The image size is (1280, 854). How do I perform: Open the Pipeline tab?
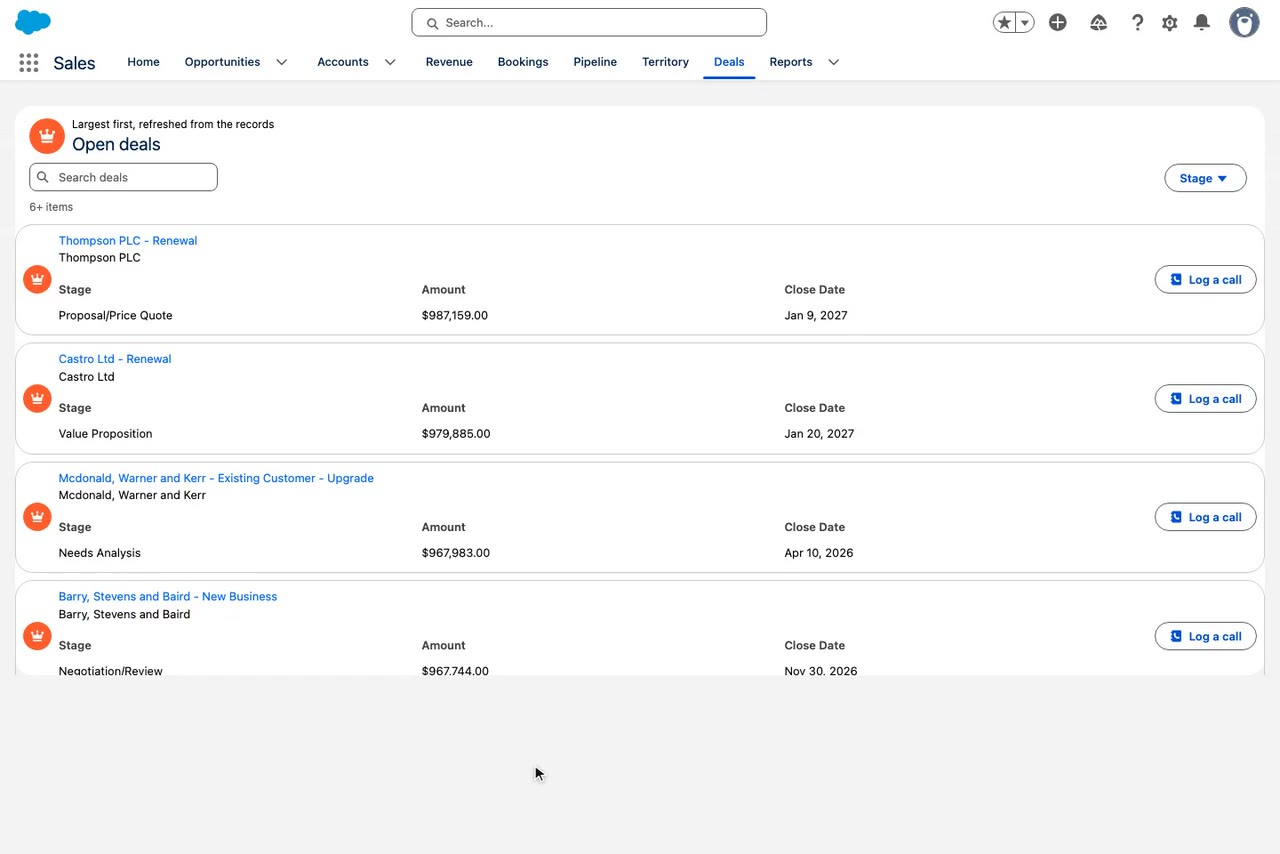click(x=595, y=62)
